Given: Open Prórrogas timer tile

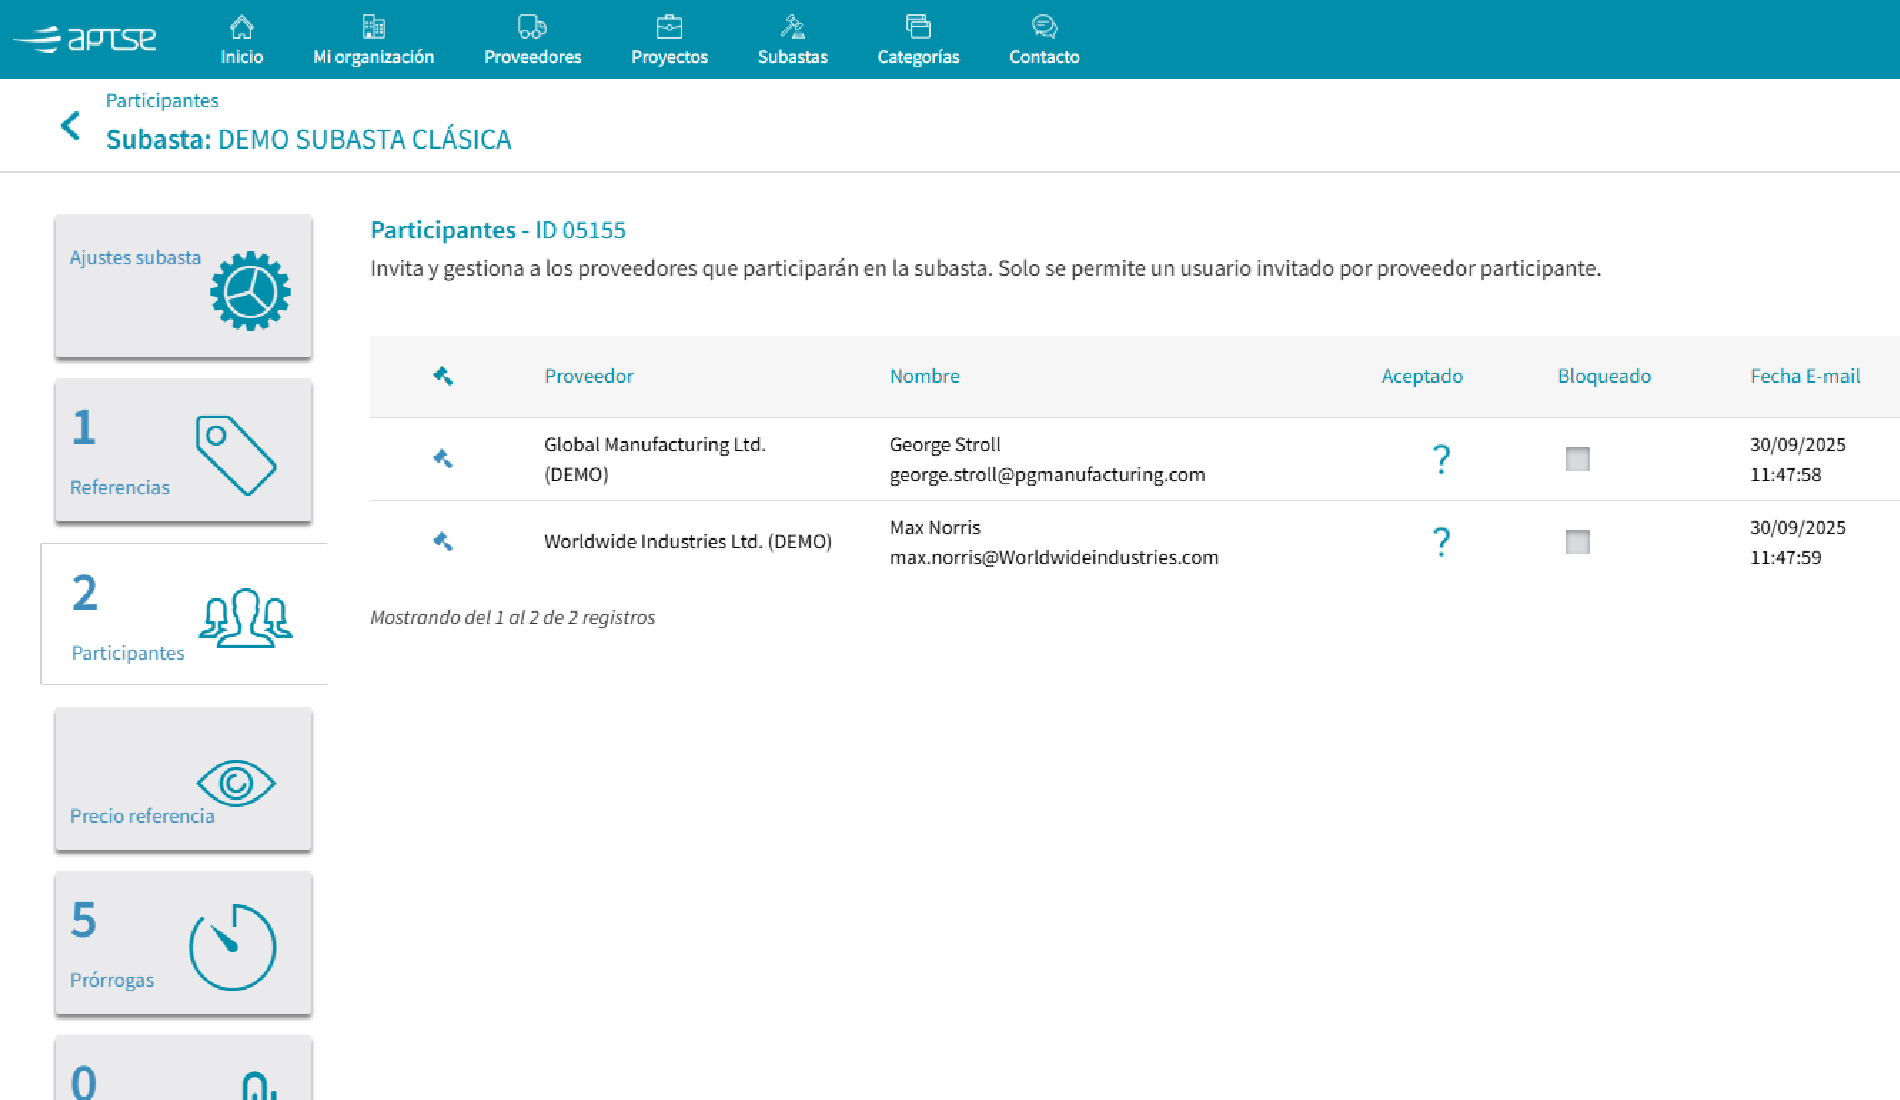Looking at the screenshot, I should pyautogui.click(x=183, y=943).
